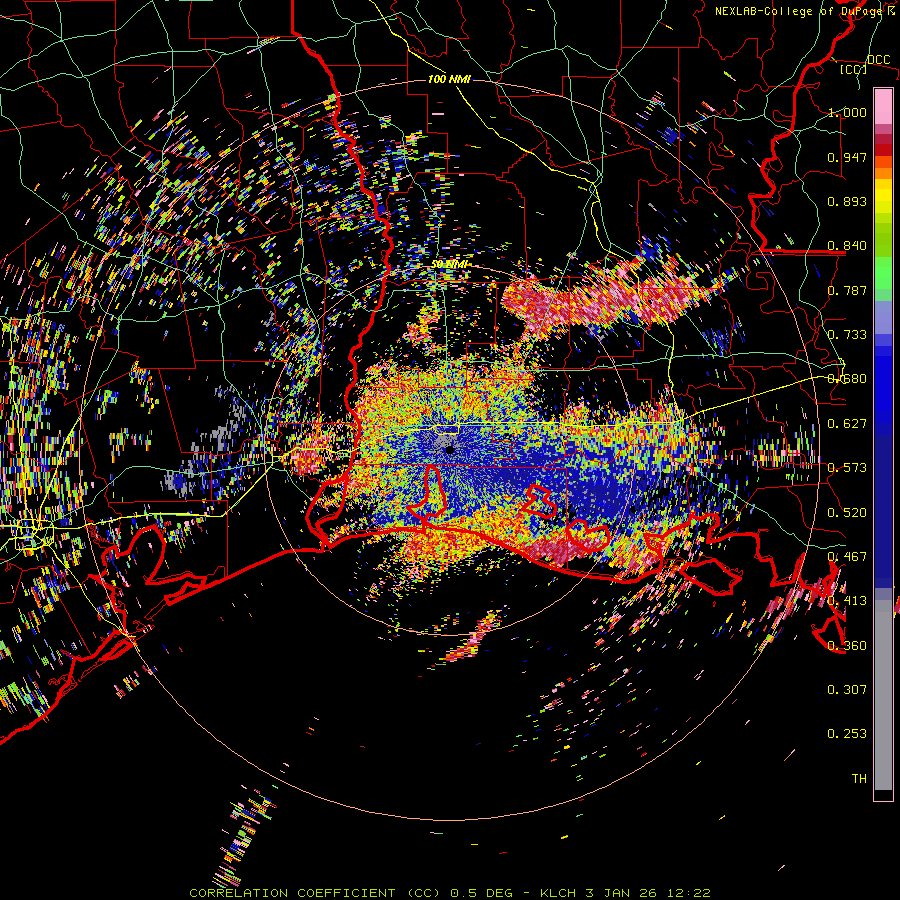Click the 100 NMI range ring label
Viewport: 900px width, 900px height.
(x=449, y=79)
